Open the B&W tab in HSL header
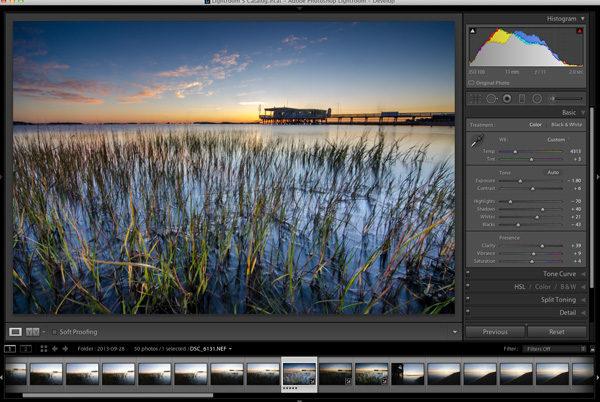 pyautogui.click(x=568, y=287)
